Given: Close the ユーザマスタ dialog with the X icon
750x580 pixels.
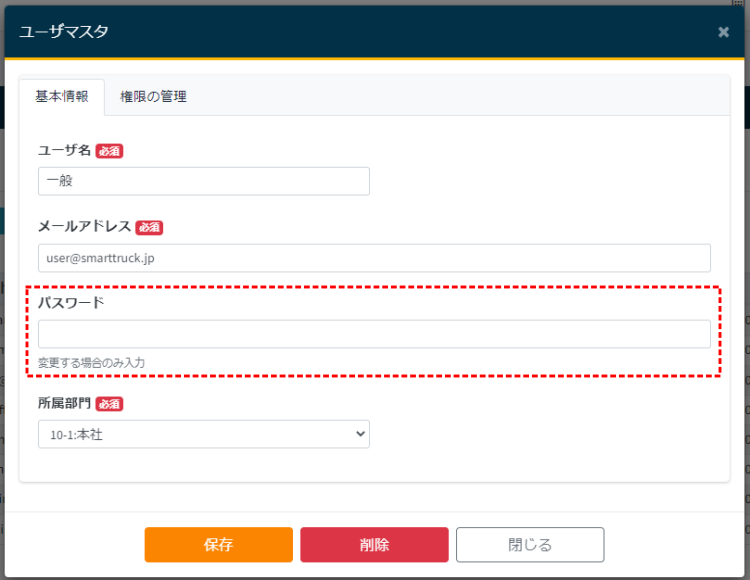Looking at the screenshot, I should tap(723, 32).
